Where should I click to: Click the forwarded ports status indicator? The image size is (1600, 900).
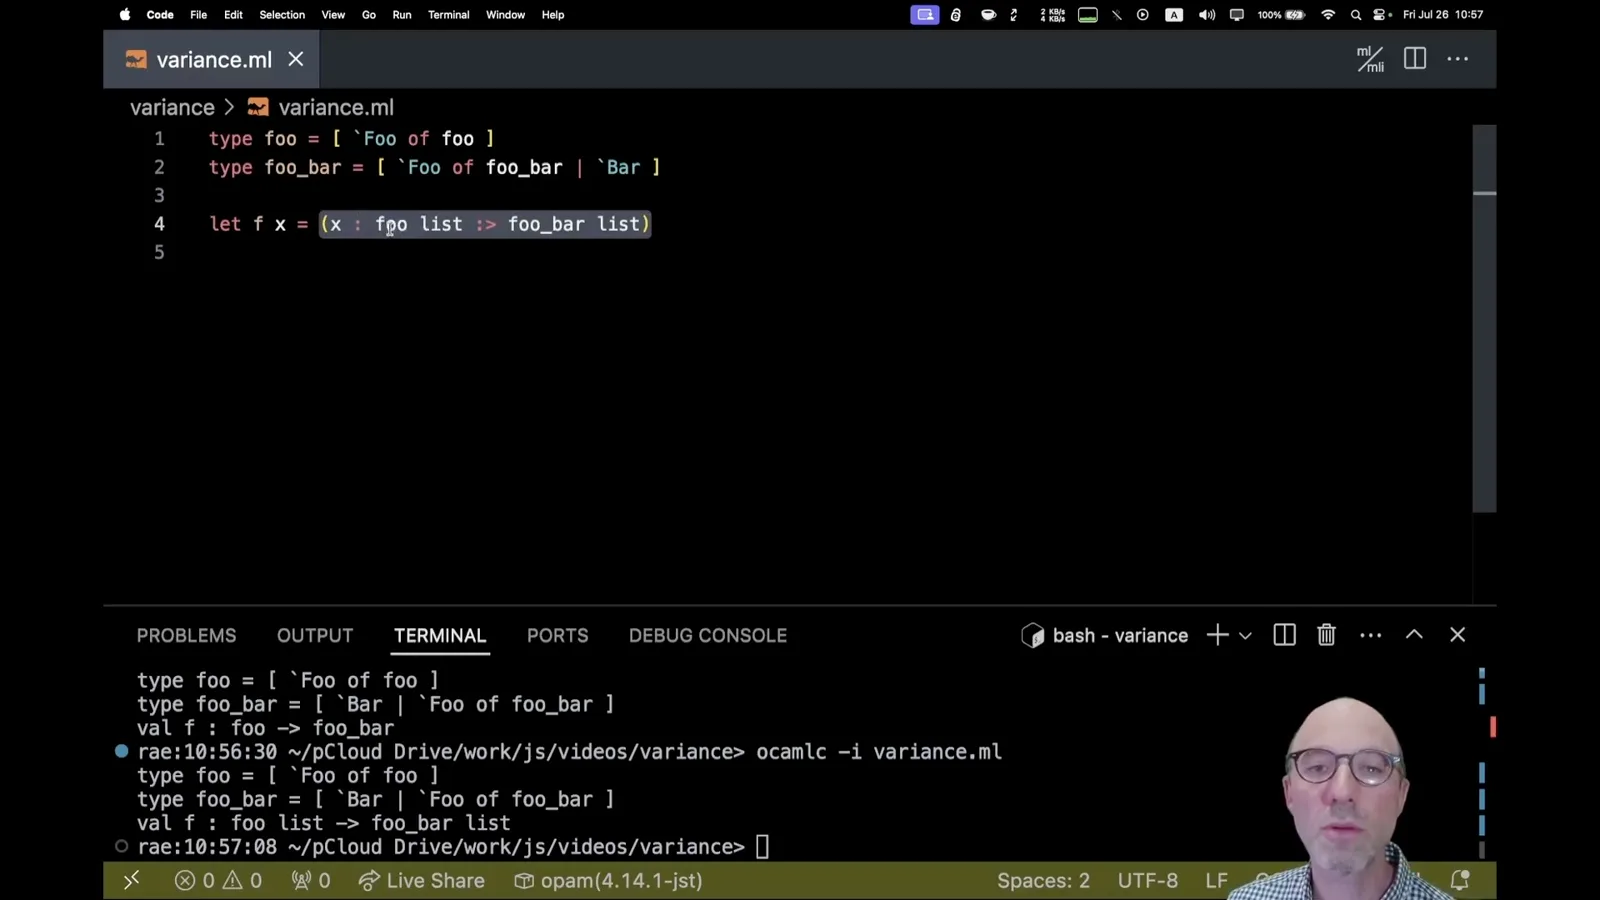tap(311, 881)
